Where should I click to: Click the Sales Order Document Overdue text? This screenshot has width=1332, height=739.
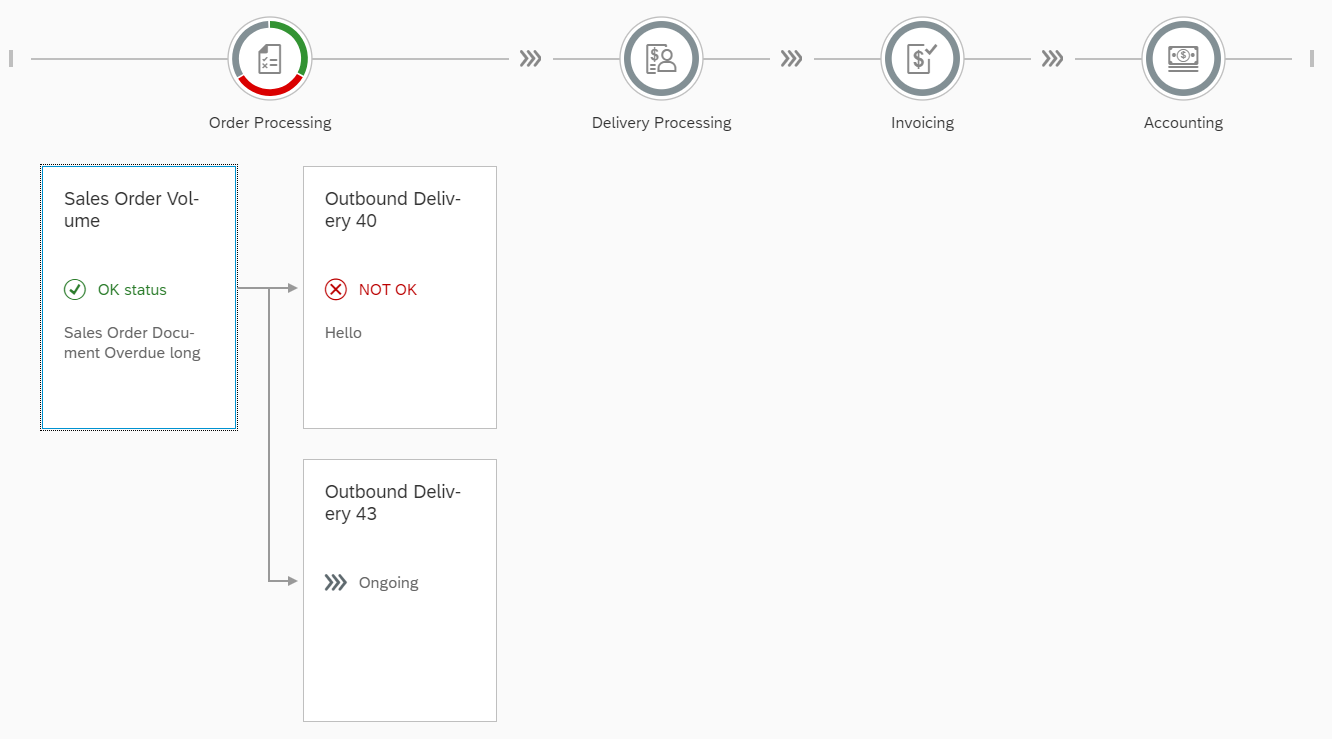[x=132, y=343]
